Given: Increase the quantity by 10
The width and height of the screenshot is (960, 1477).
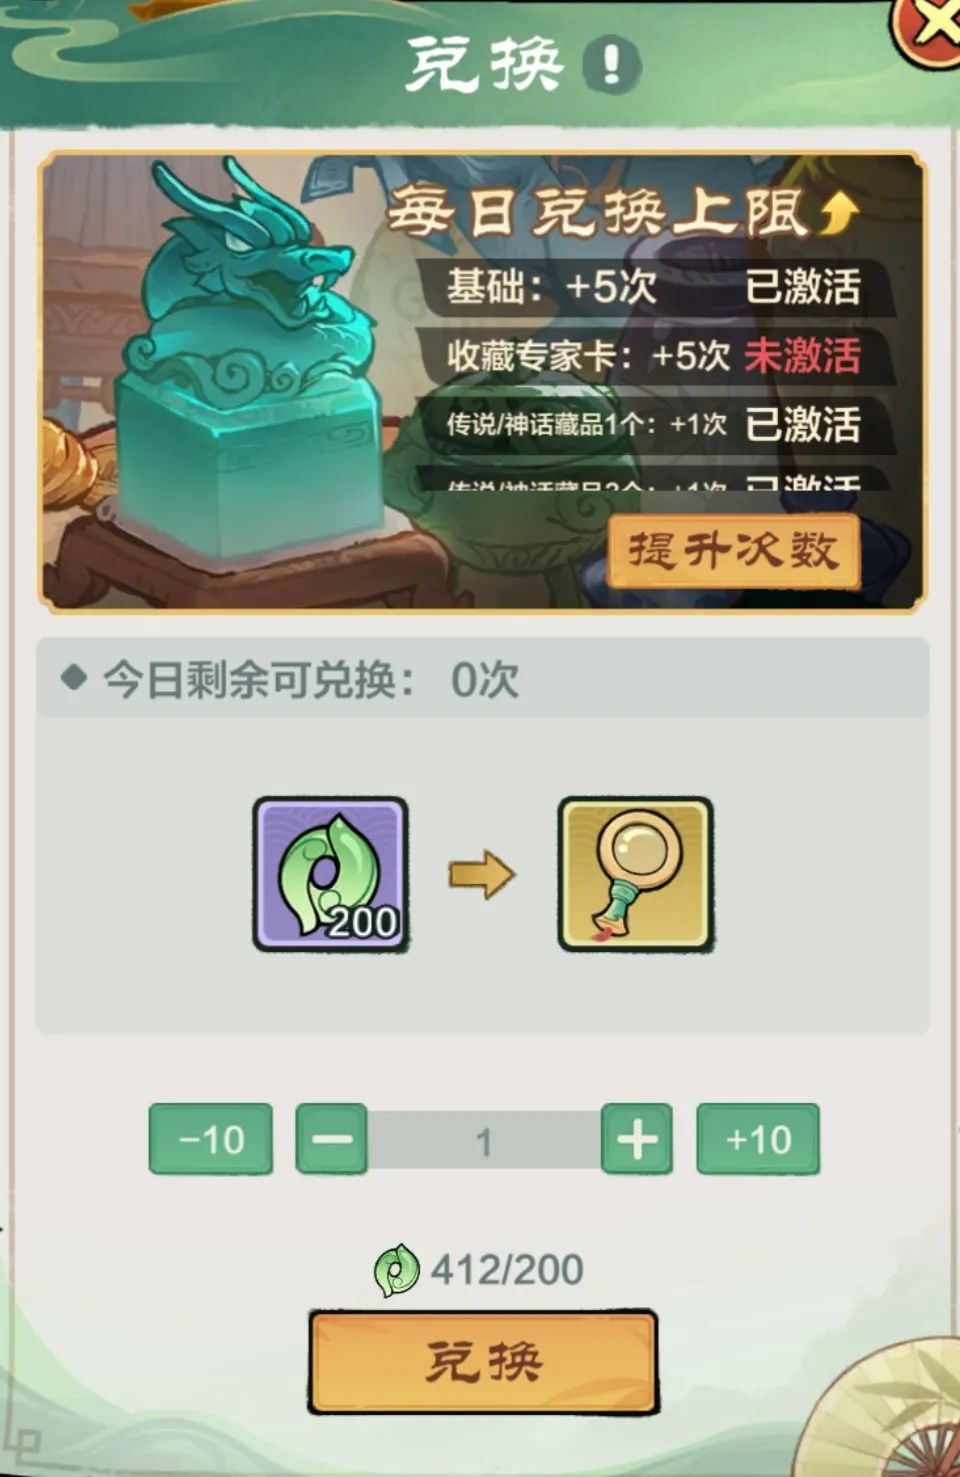Looking at the screenshot, I should [758, 1139].
